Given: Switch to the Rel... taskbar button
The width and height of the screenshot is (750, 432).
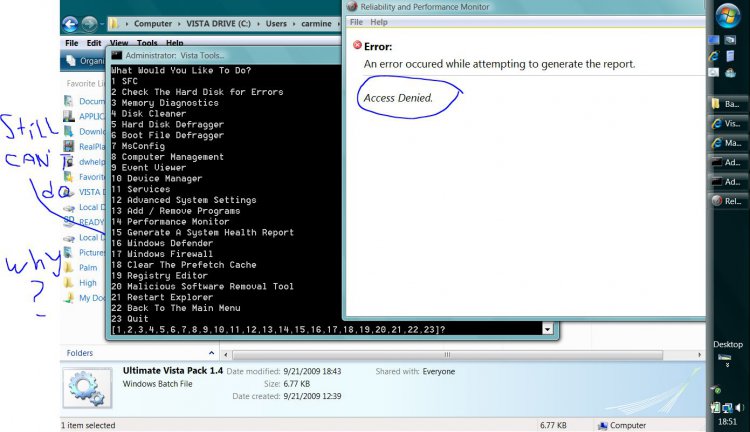Looking at the screenshot, I should 726,201.
